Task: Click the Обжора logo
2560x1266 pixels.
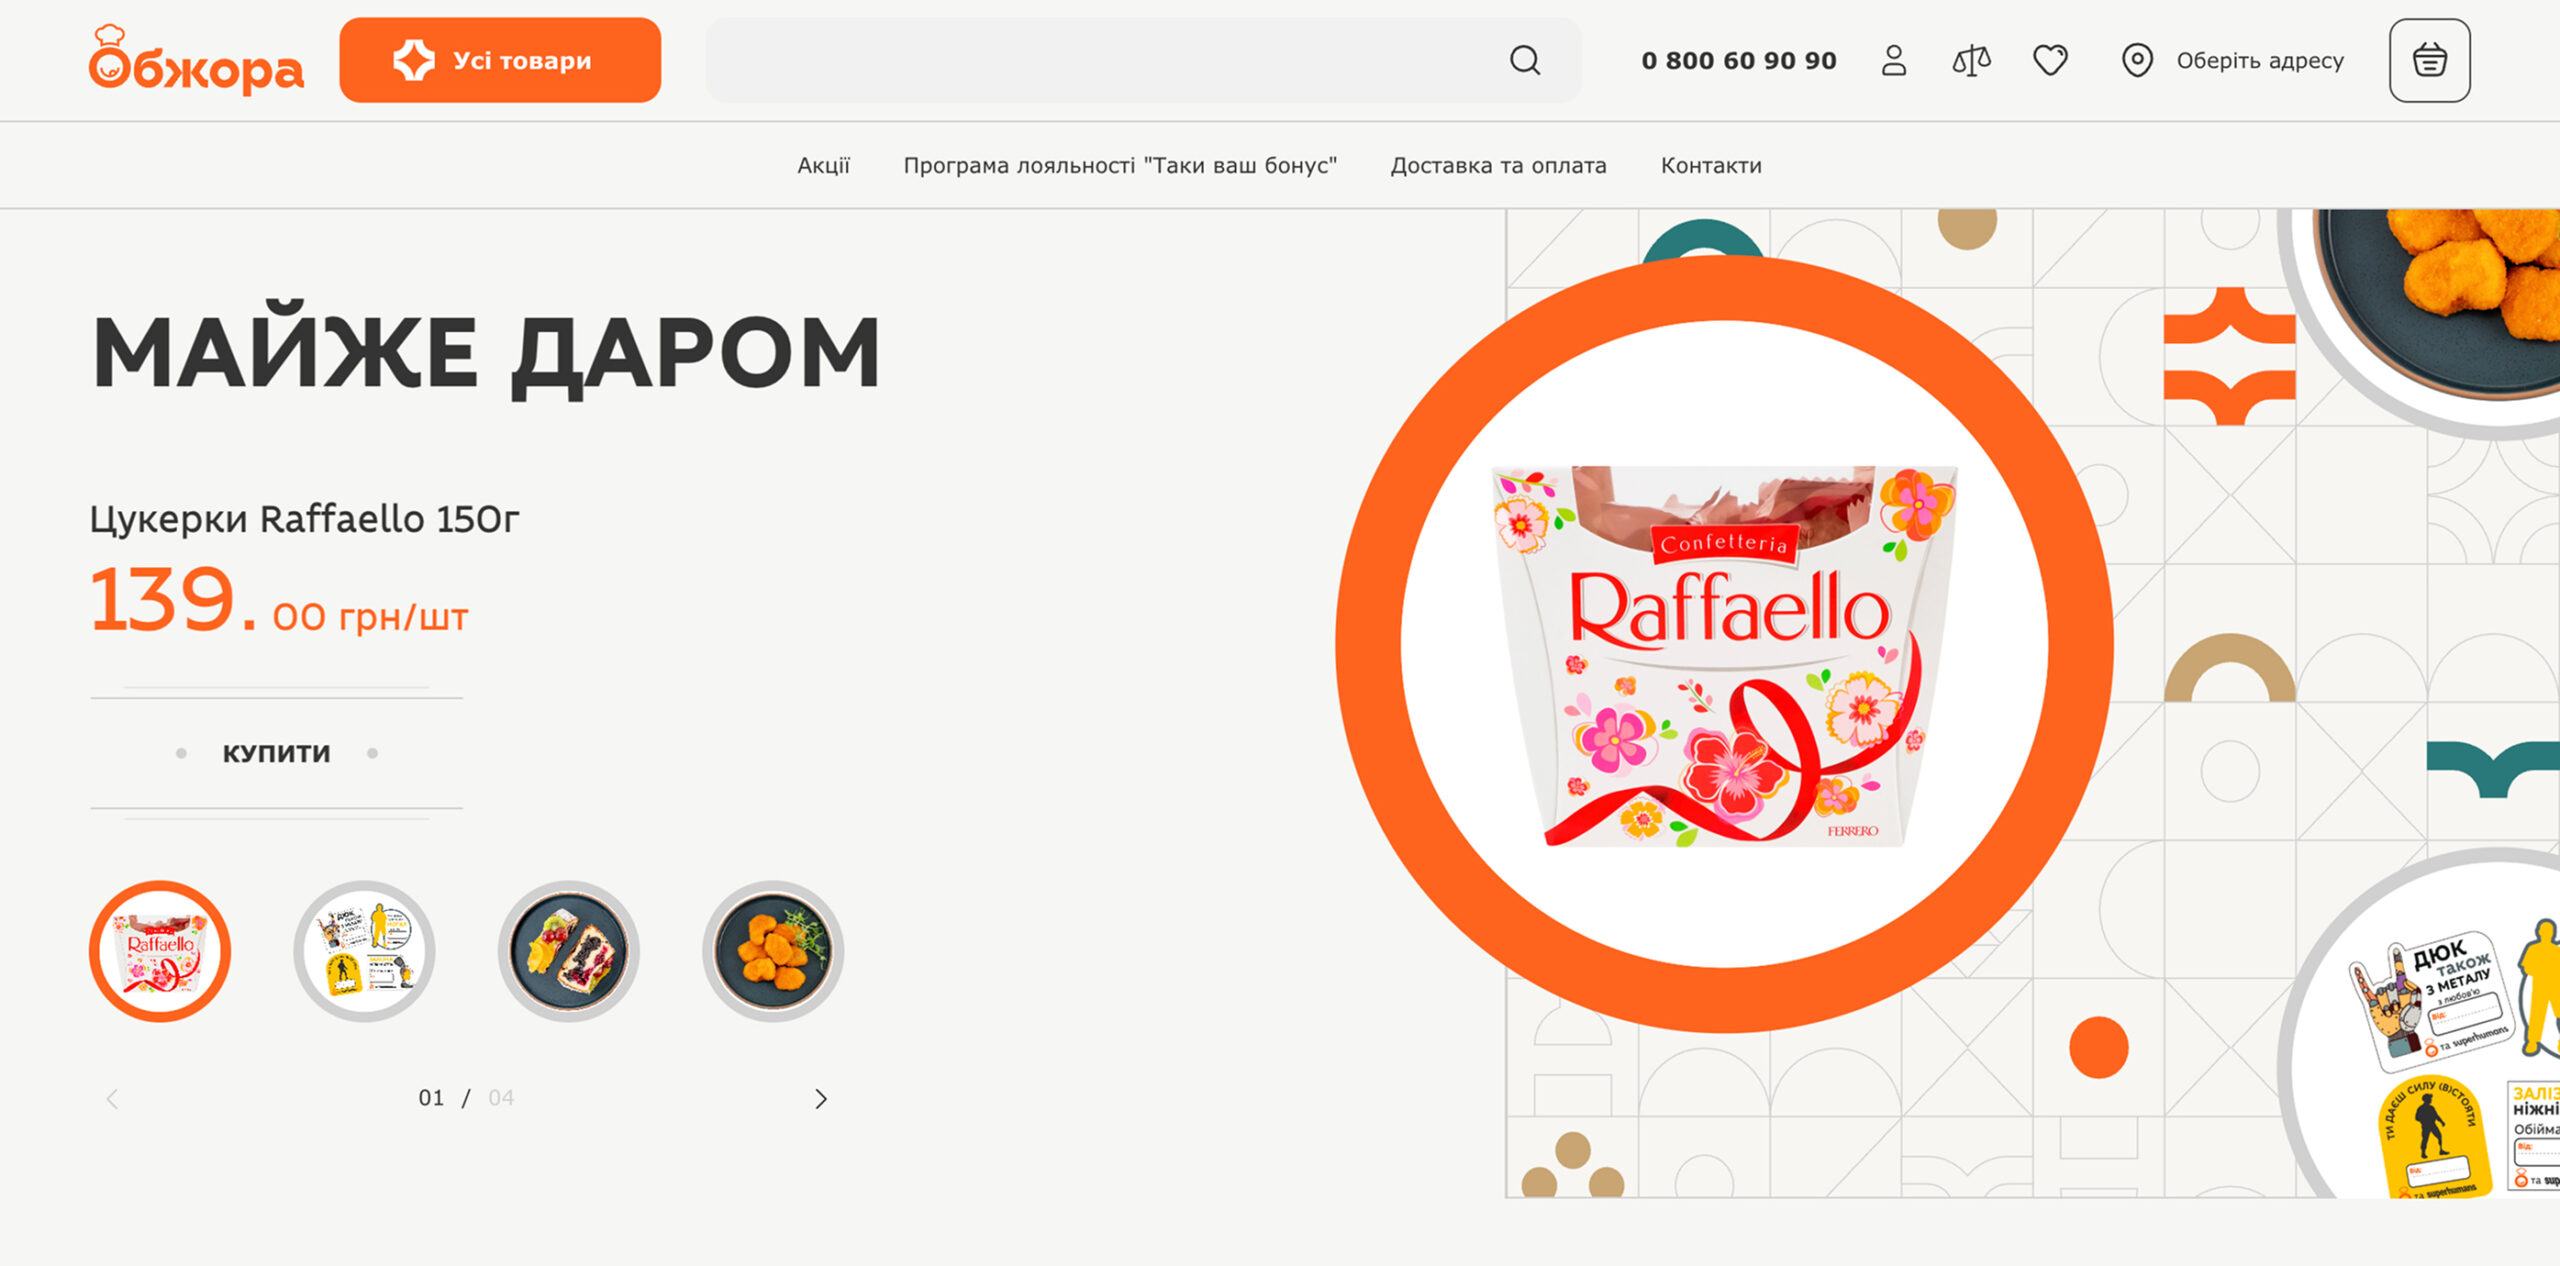Action: [x=196, y=60]
